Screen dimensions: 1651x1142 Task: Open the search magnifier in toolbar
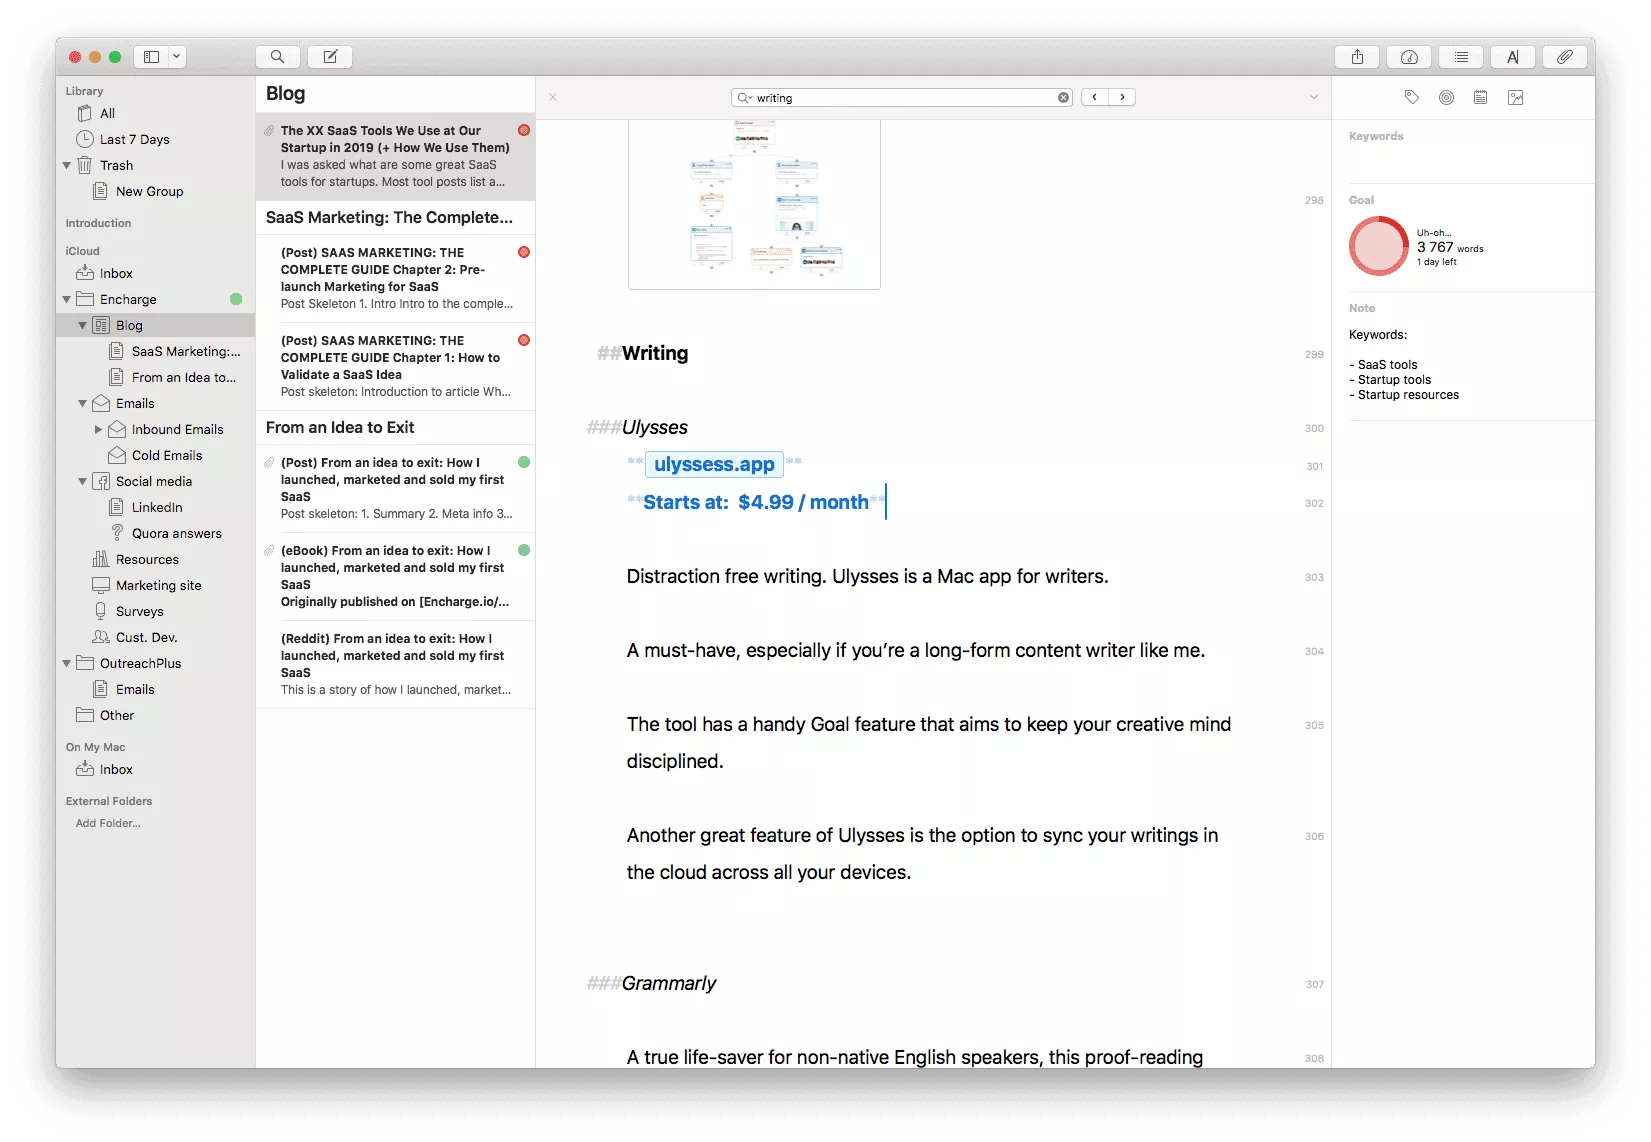(278, 57)
